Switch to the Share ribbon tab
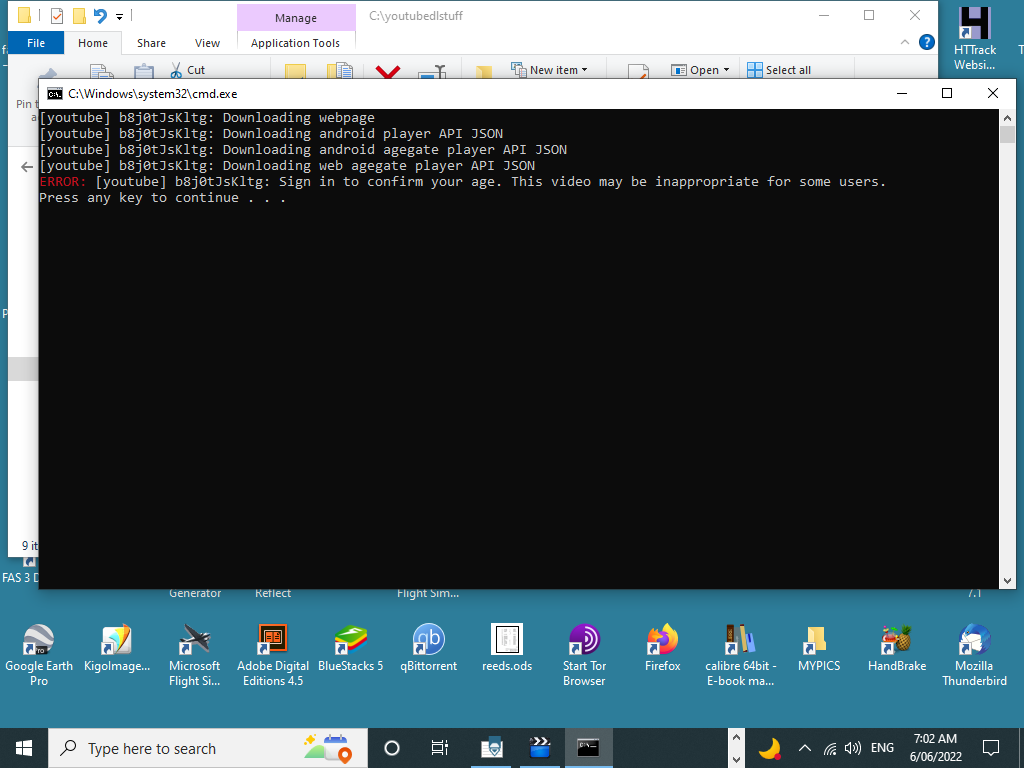This screenshot has height=768, width=1024. point(152,43)
